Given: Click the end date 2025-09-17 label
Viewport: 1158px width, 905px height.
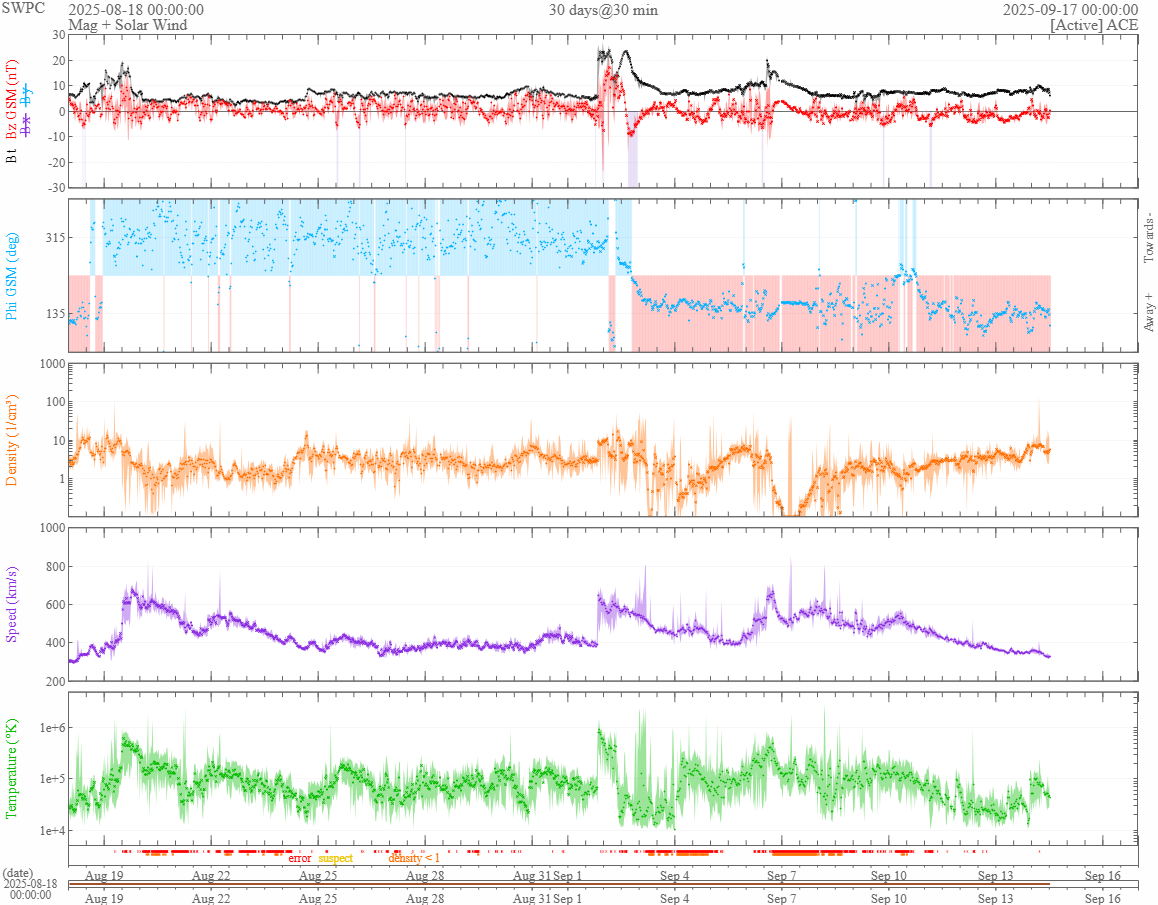Looking at the screenshot, I should click(x=1070, y=10).
